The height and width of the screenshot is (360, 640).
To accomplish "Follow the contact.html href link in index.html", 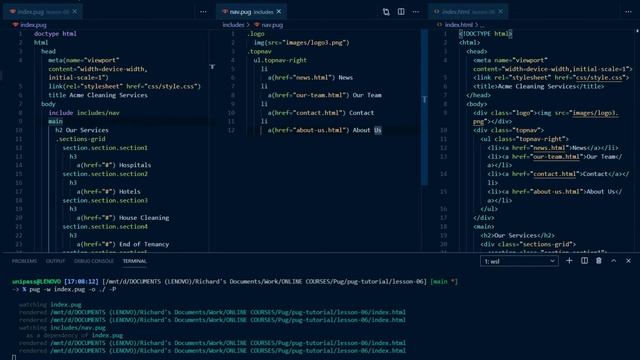I will click(554, 174).
